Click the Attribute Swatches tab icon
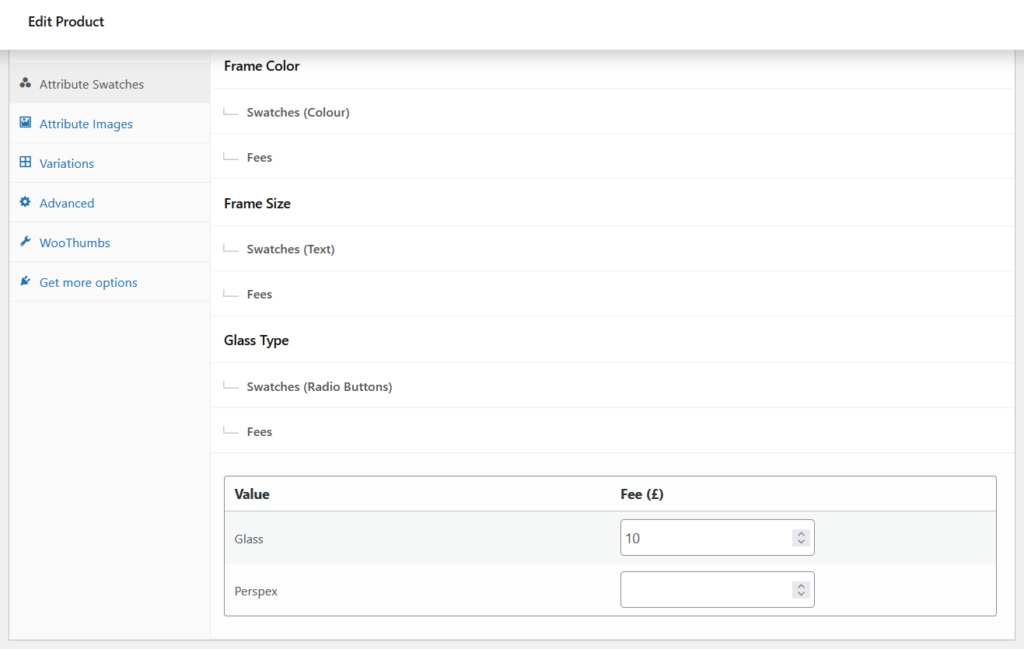 tap(26, 84)
